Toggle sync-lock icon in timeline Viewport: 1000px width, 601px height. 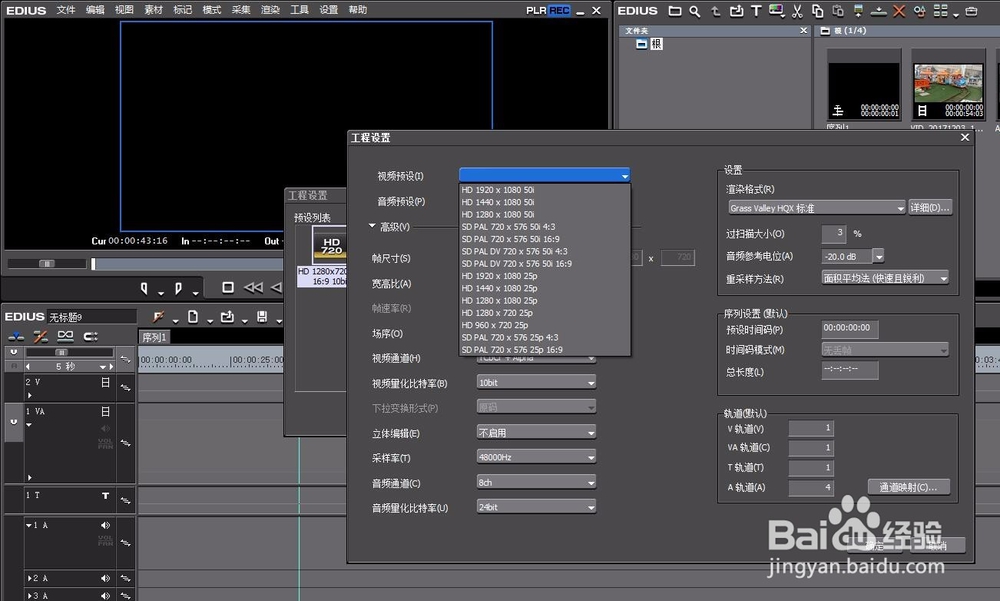tap(91, 336)
